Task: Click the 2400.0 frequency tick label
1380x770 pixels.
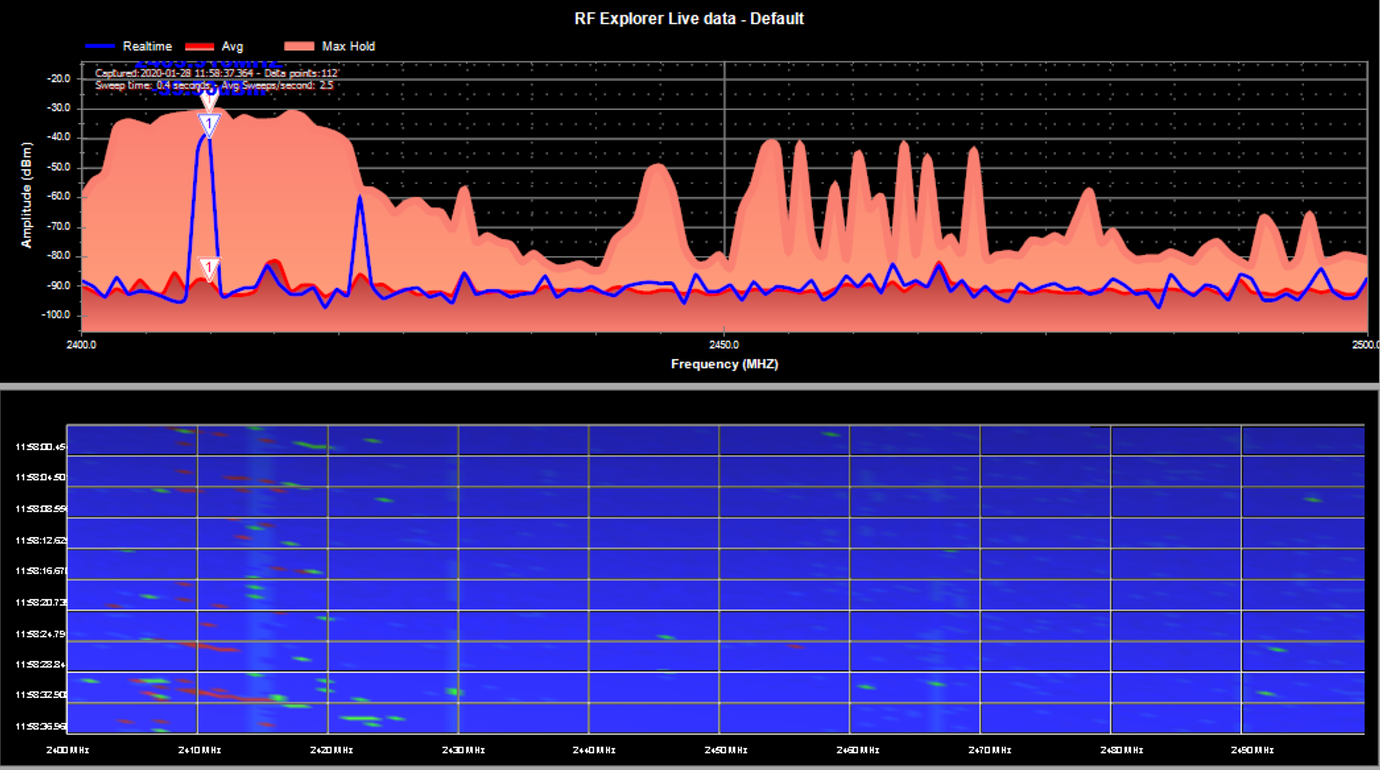Action: coord(80,344)
